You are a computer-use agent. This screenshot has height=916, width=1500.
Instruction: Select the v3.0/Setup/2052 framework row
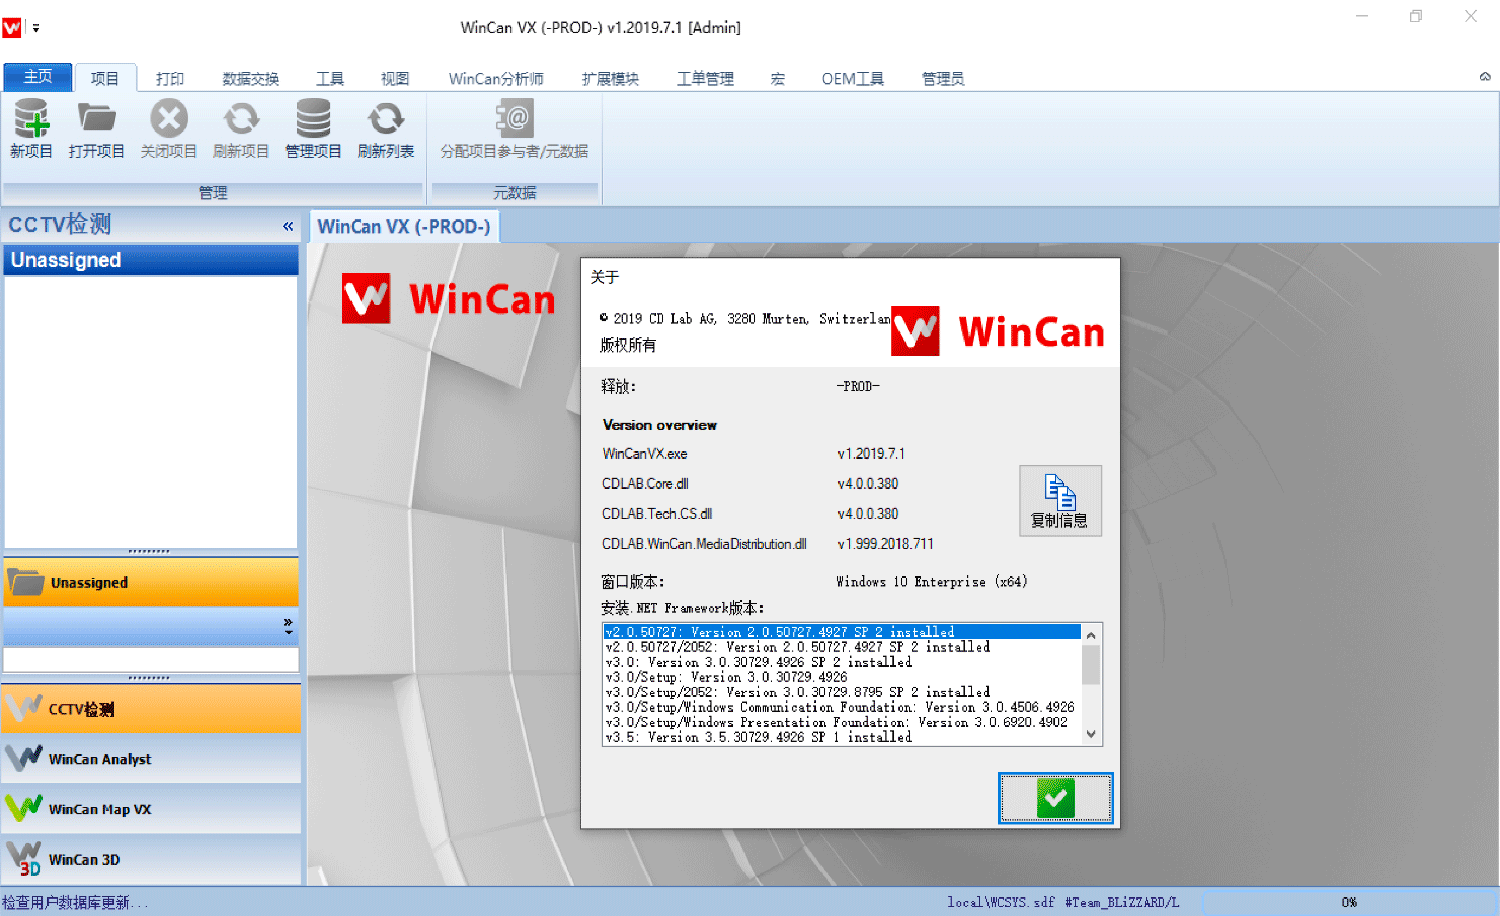click(842, 692)
